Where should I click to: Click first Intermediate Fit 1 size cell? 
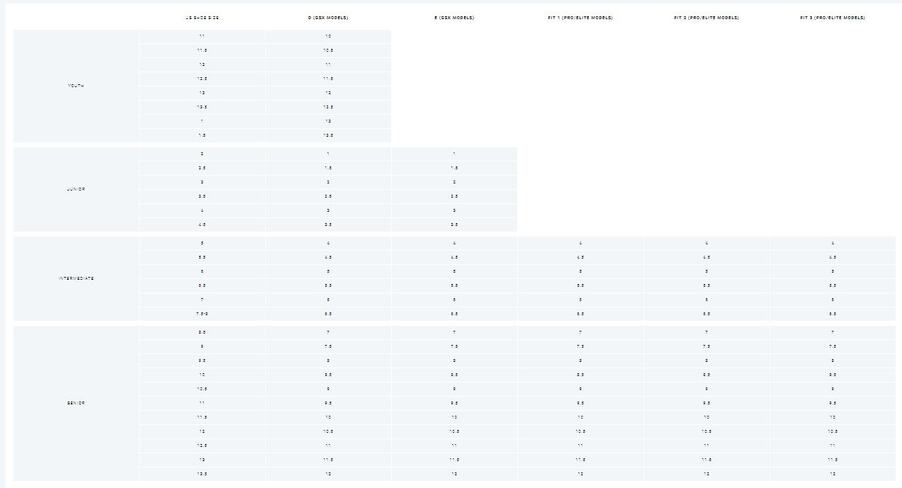[x=581, y=243]
